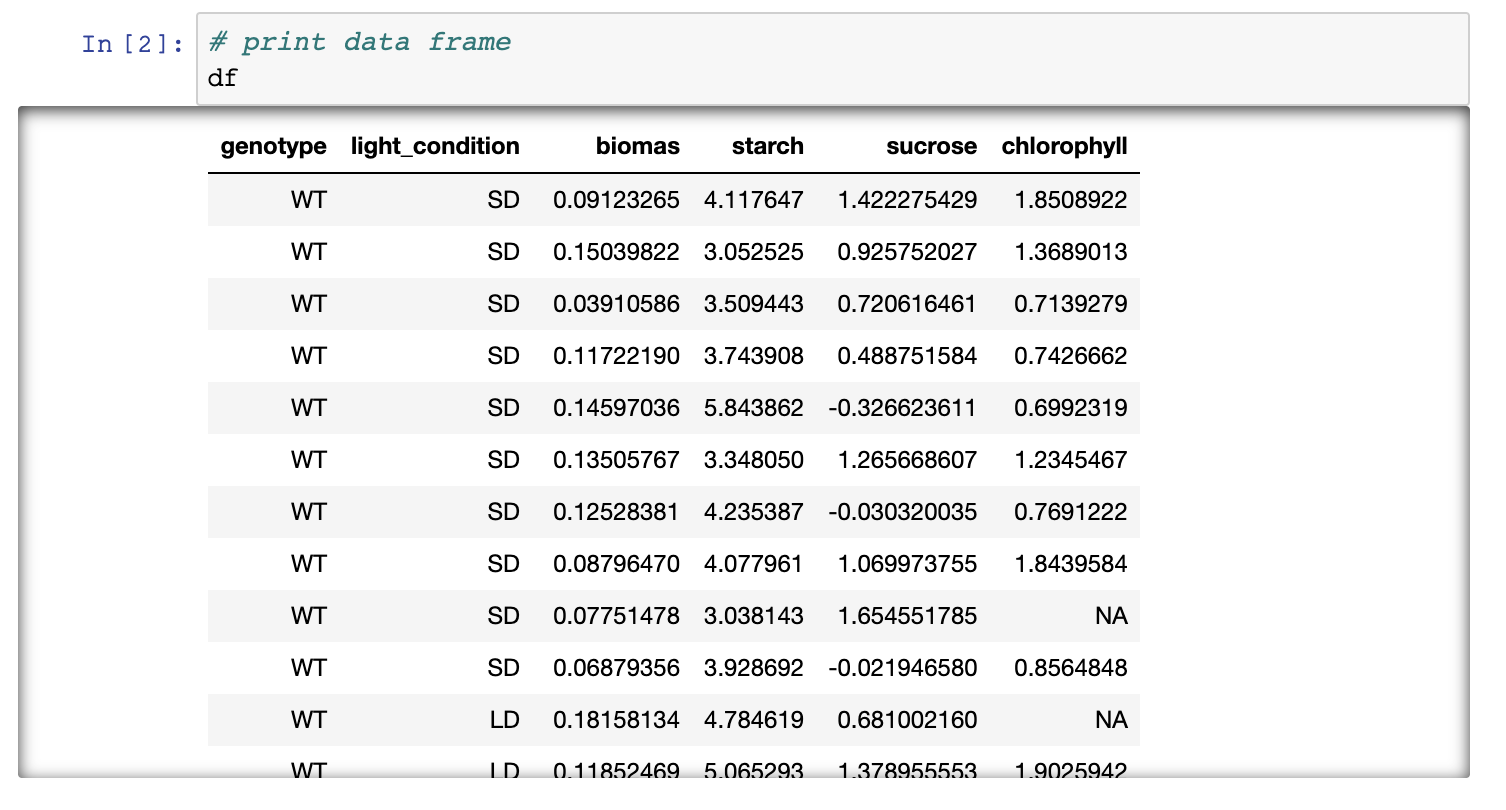This screenshot has height=810, width=1506.
Task: Click WT in the 0.18158134 row
Action: (309, 720)
